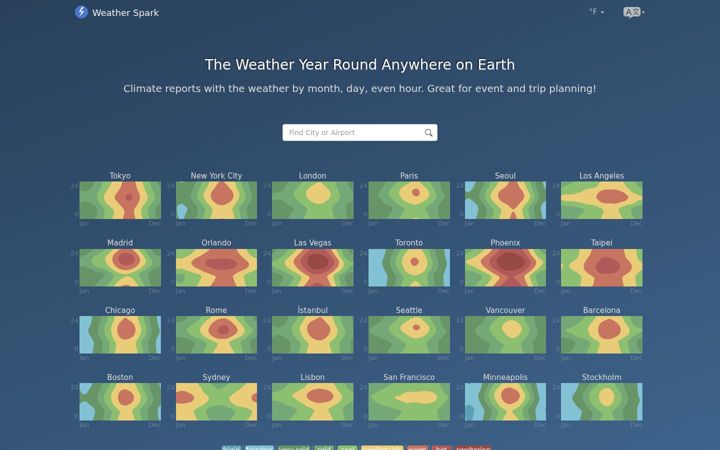Open the language translation dropdown
Viewport: 720px width, 450px height.
(x=634, y=12)
